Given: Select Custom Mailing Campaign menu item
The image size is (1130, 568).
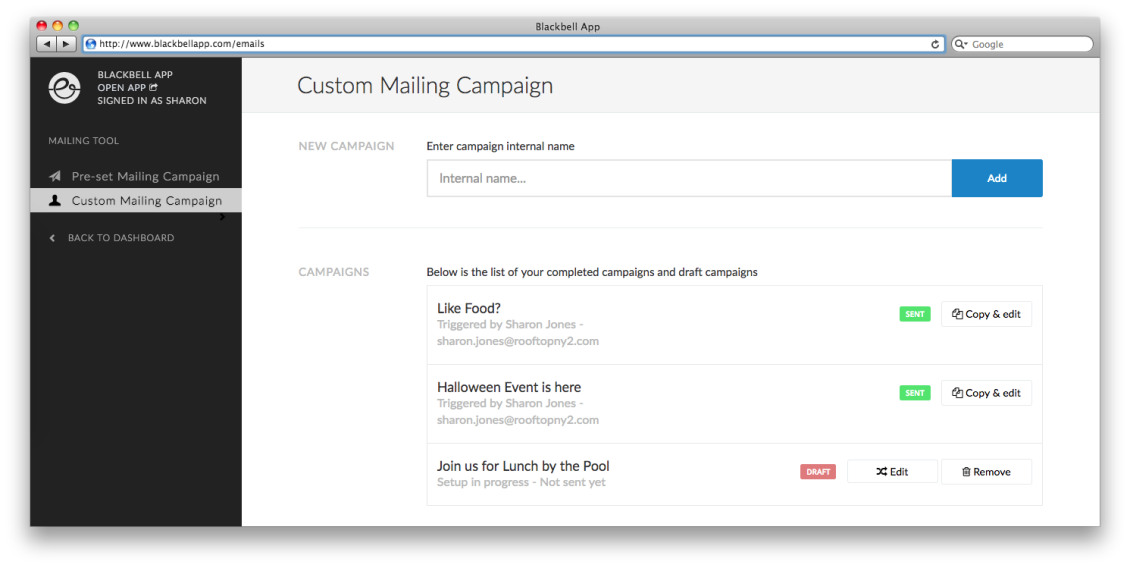Looking at the screenshot, I should point(135,200).
